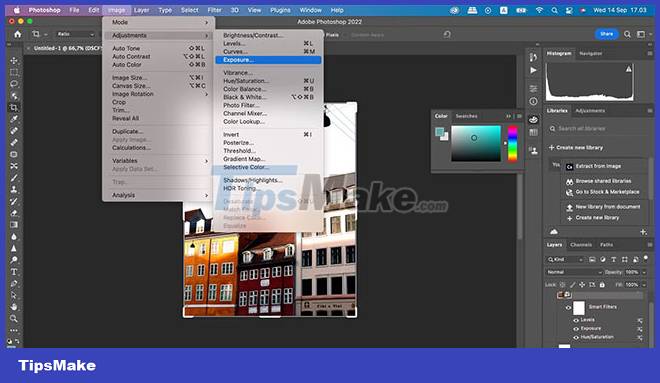Open the layer Kind filter dropdown

(x=565, y=260)
